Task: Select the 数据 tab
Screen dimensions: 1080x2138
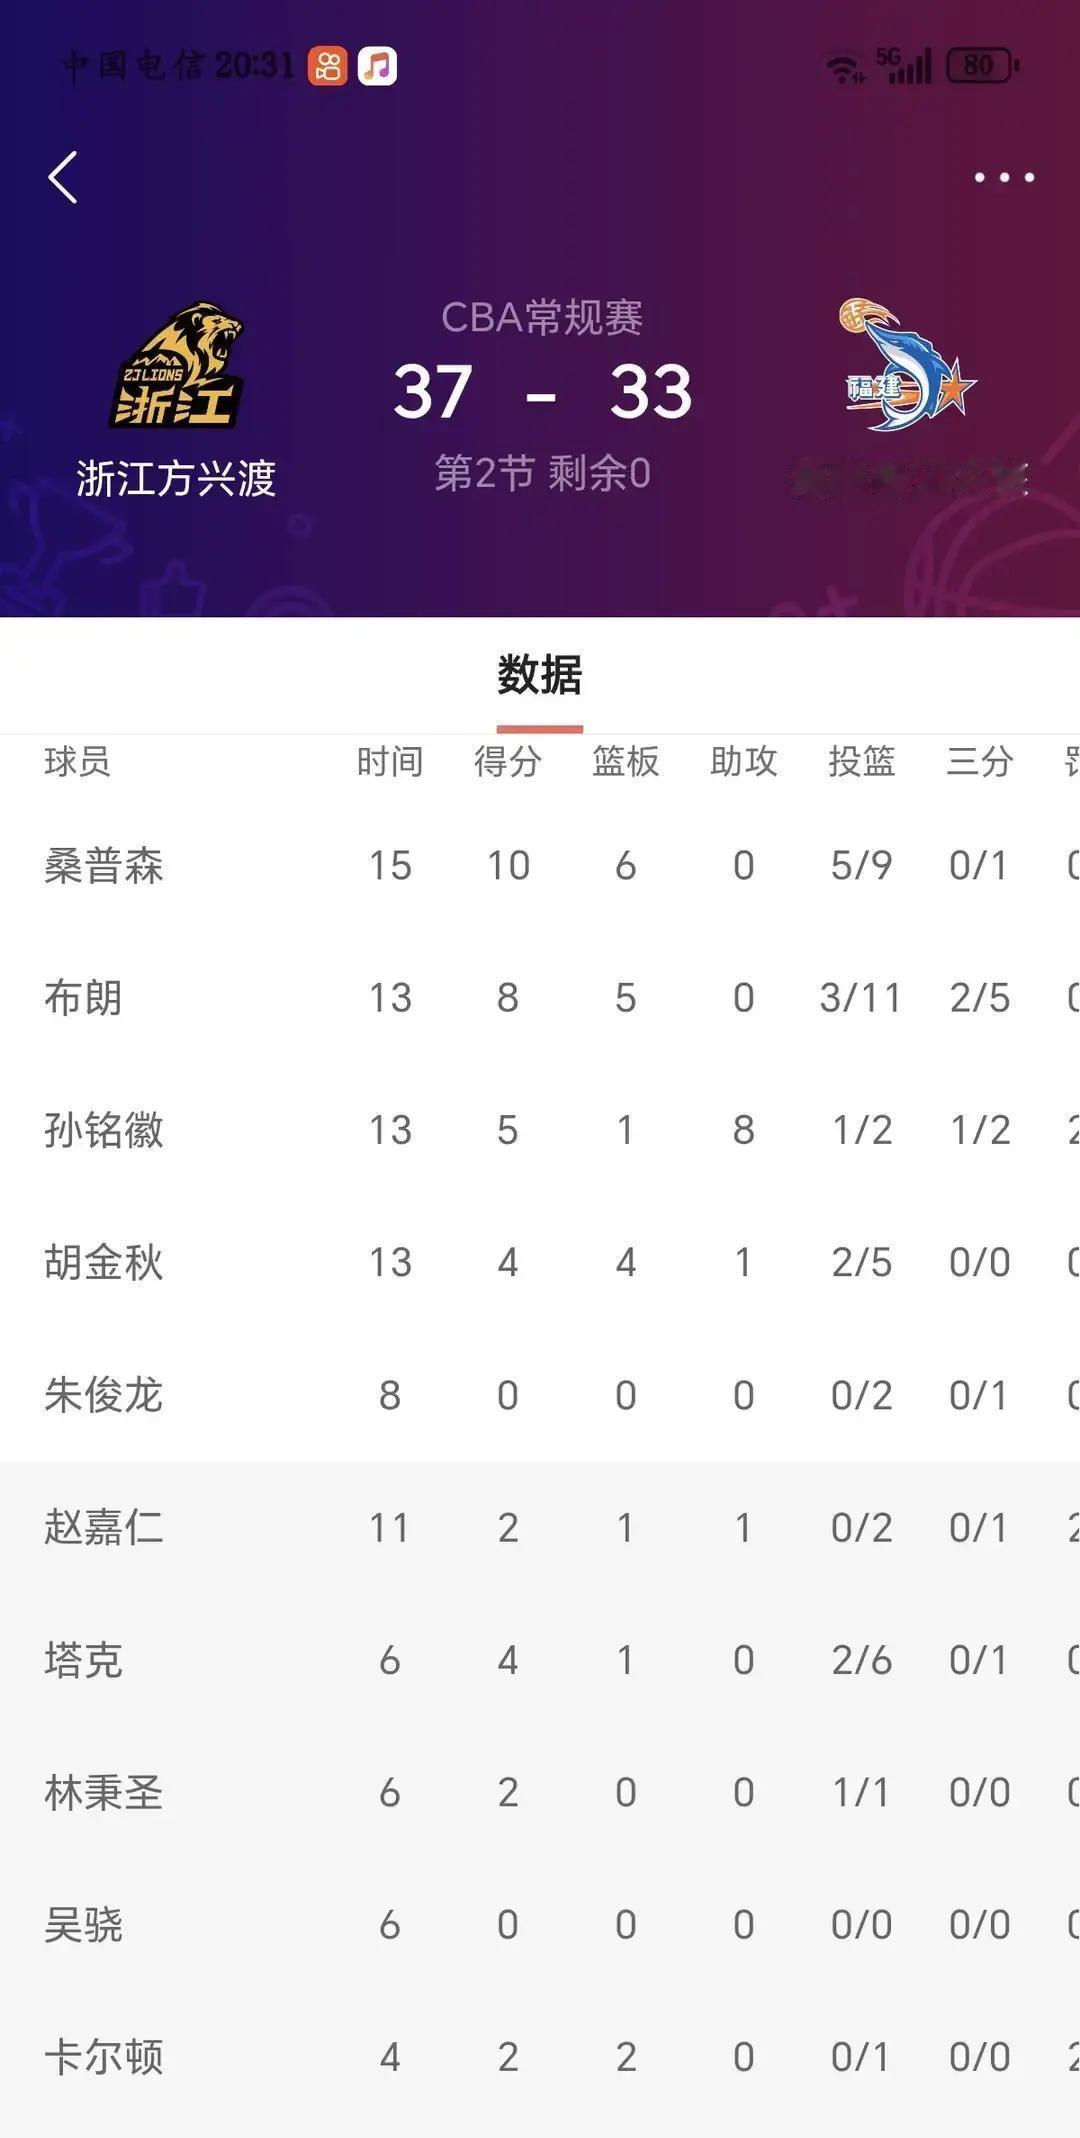Action: tap(539, 676)
